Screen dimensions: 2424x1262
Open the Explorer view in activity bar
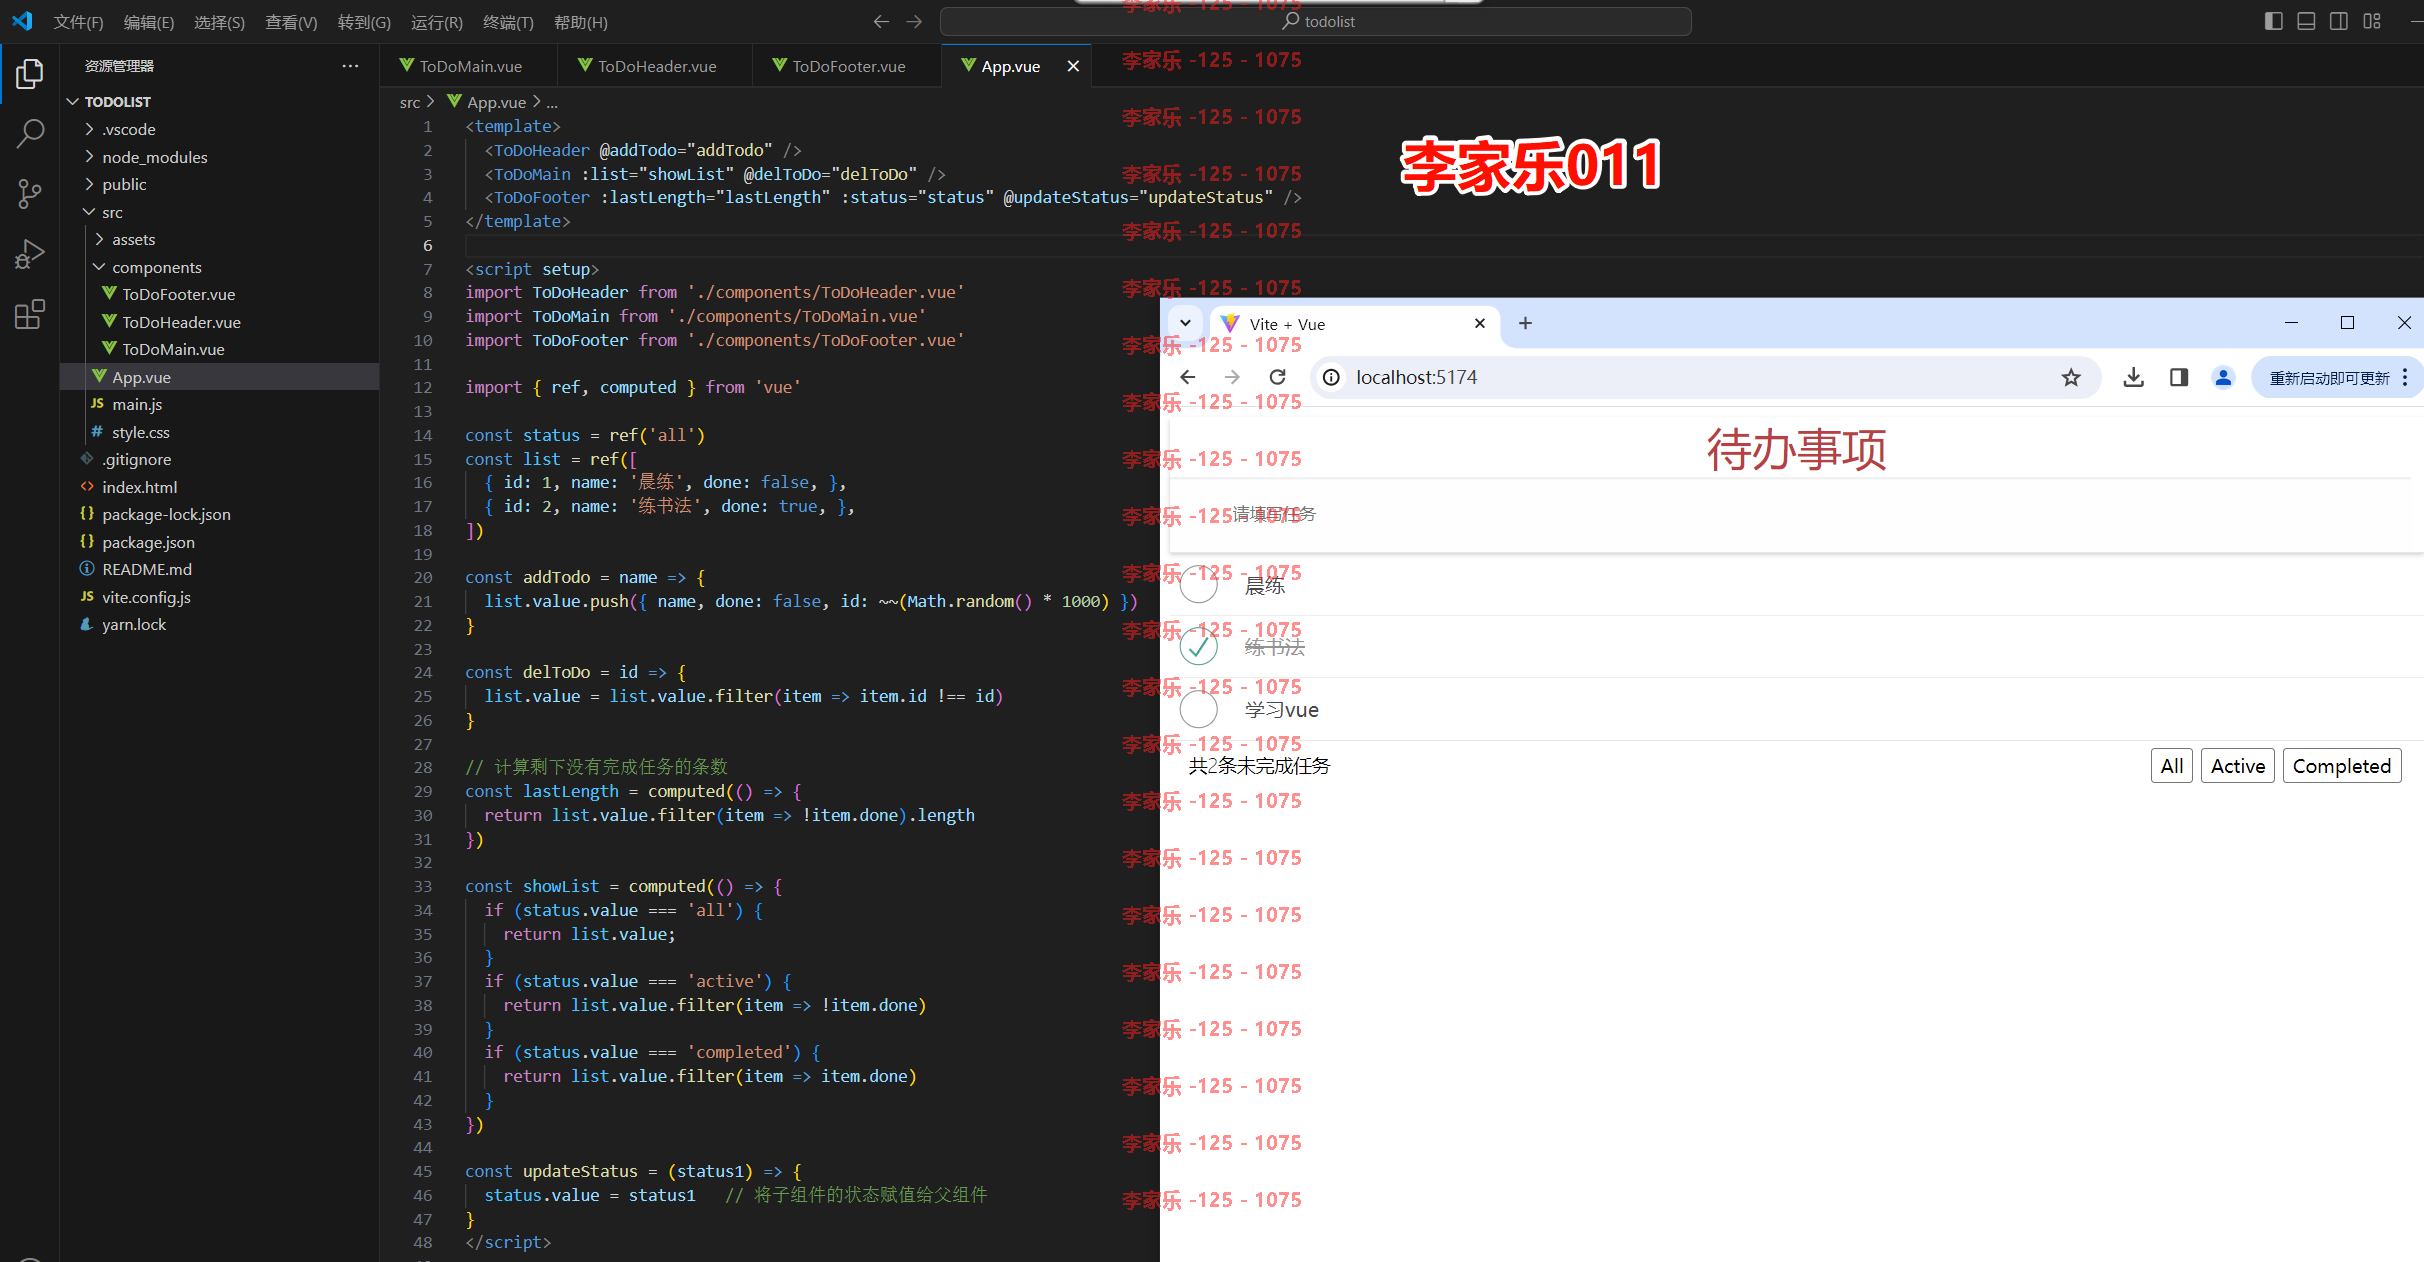tap(30, 73)
